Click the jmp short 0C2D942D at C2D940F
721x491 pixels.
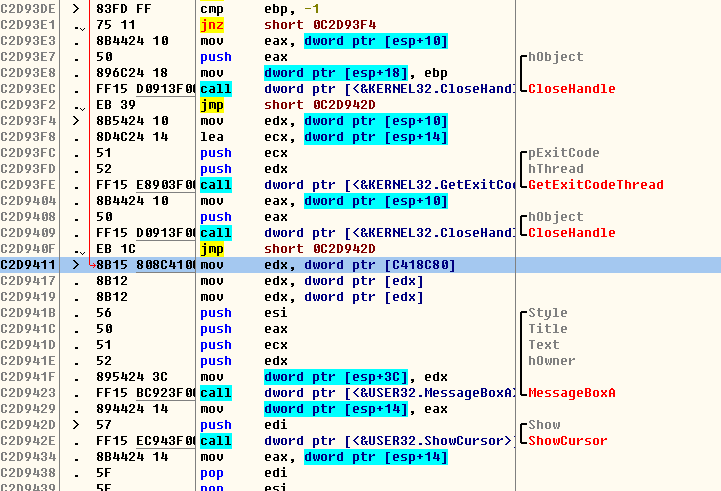click(288, 249)
